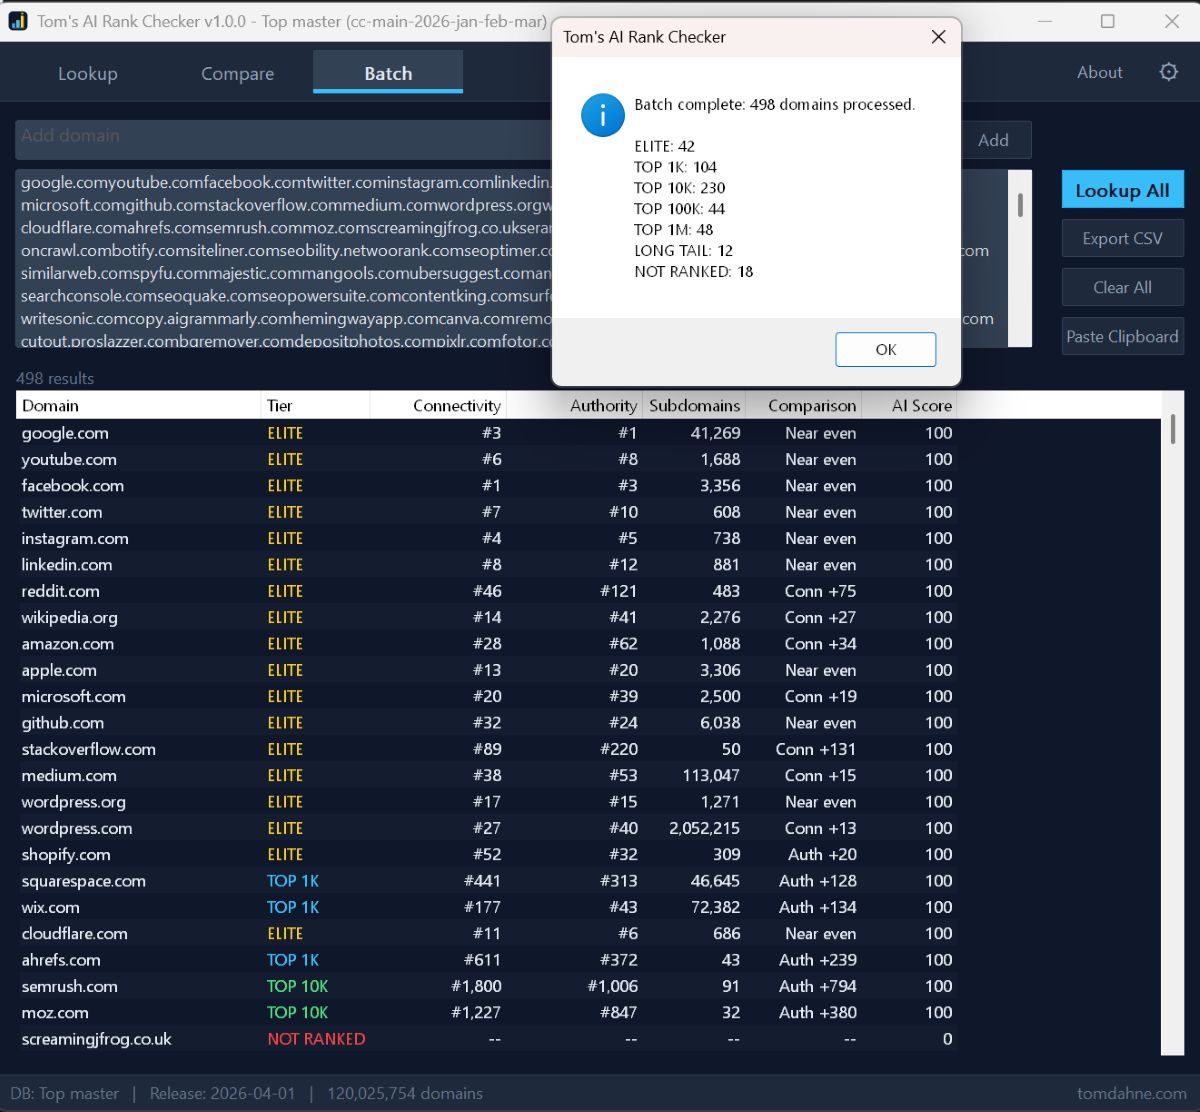The image size is (1200, 1112).
Task: Click OK to dismiss batch summary
Action: (x=884, y=349)
